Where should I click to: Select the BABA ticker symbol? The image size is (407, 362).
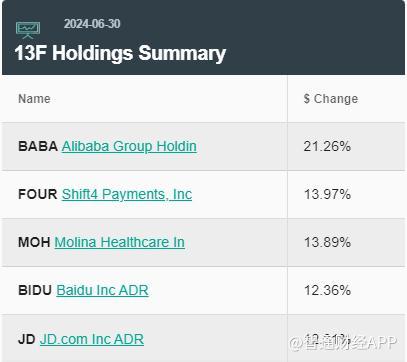[38, 146]
